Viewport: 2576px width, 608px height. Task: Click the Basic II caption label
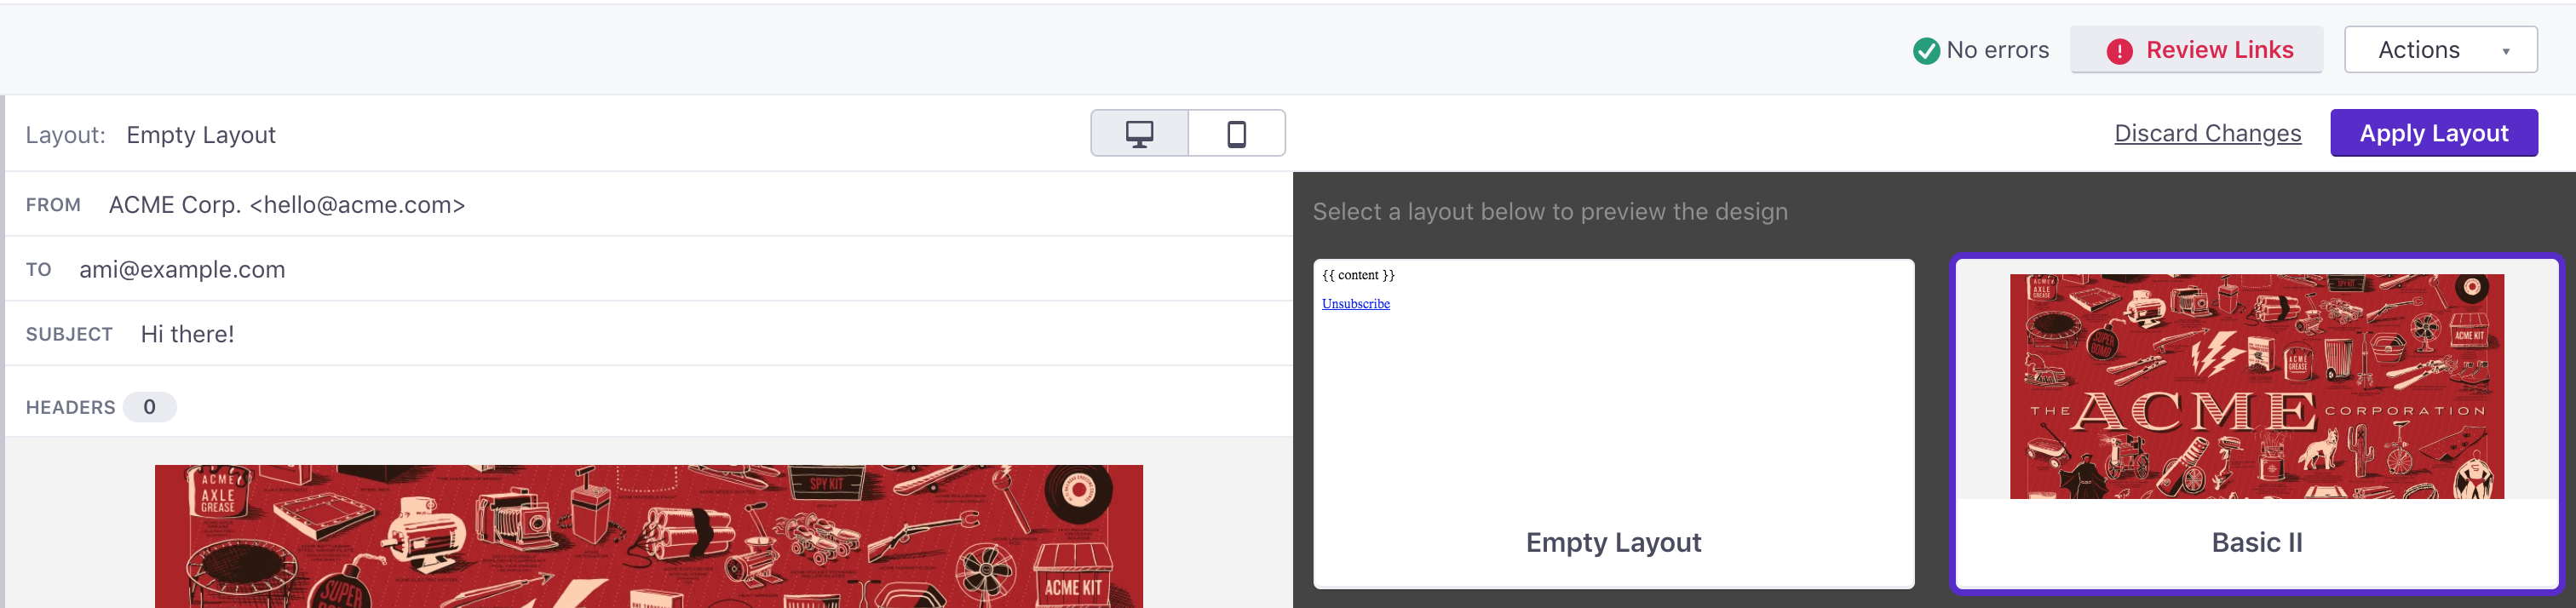2256,543
